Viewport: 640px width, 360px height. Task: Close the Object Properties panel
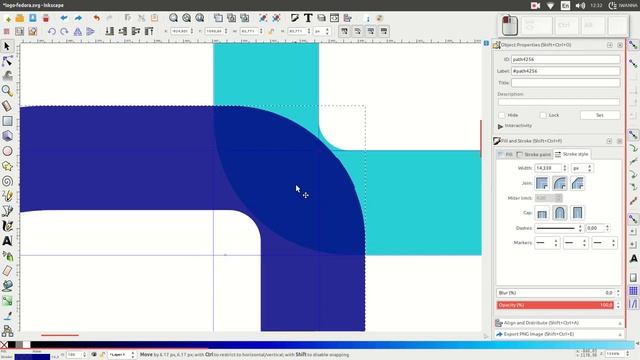pos(620,45)
